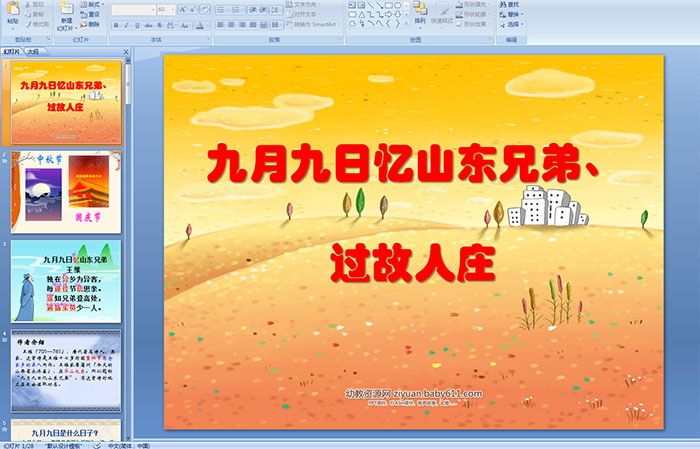Select slide 4 thumbnail 作者介绍
Image resolution: width=700 pixels, height=449 pixels.
[x=66, y=371]
